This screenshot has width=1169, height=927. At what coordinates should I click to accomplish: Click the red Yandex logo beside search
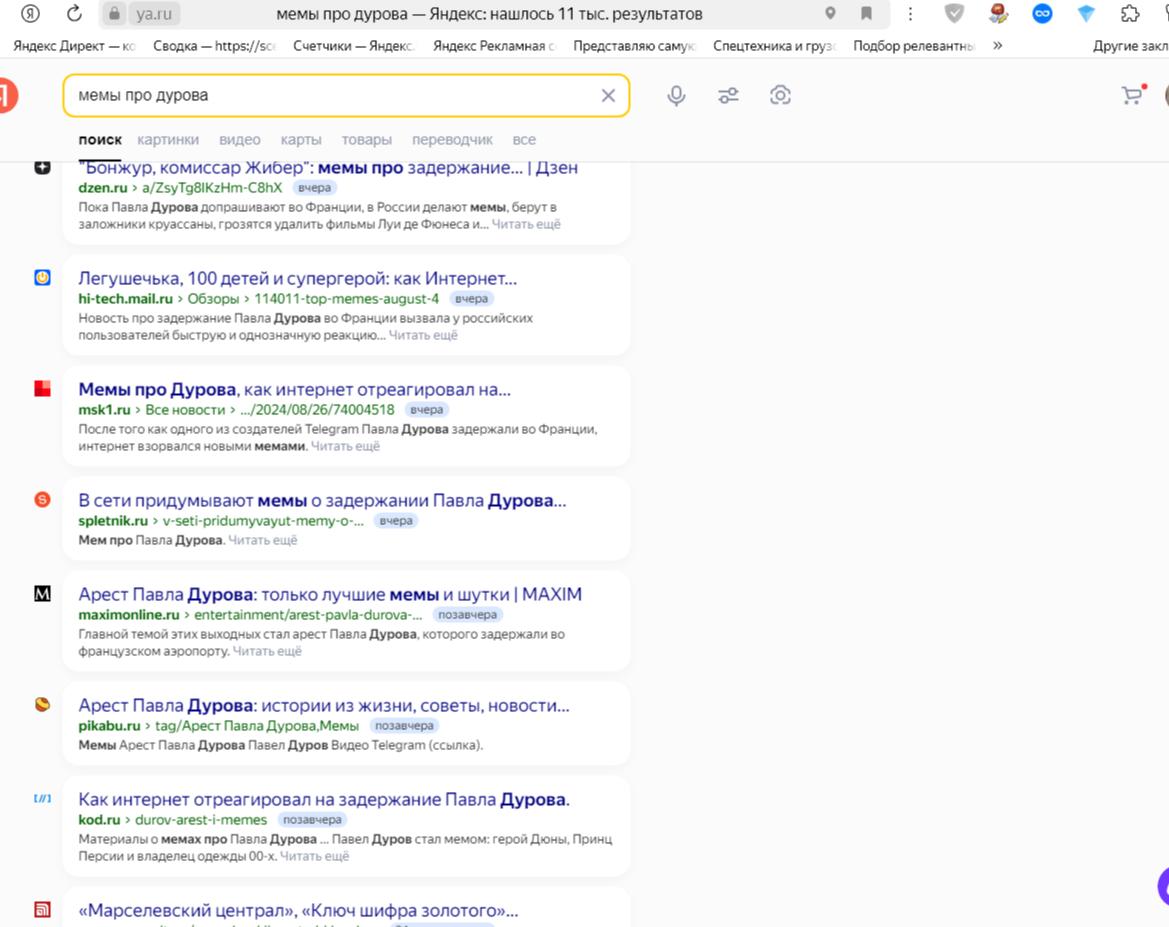[7, 95]
